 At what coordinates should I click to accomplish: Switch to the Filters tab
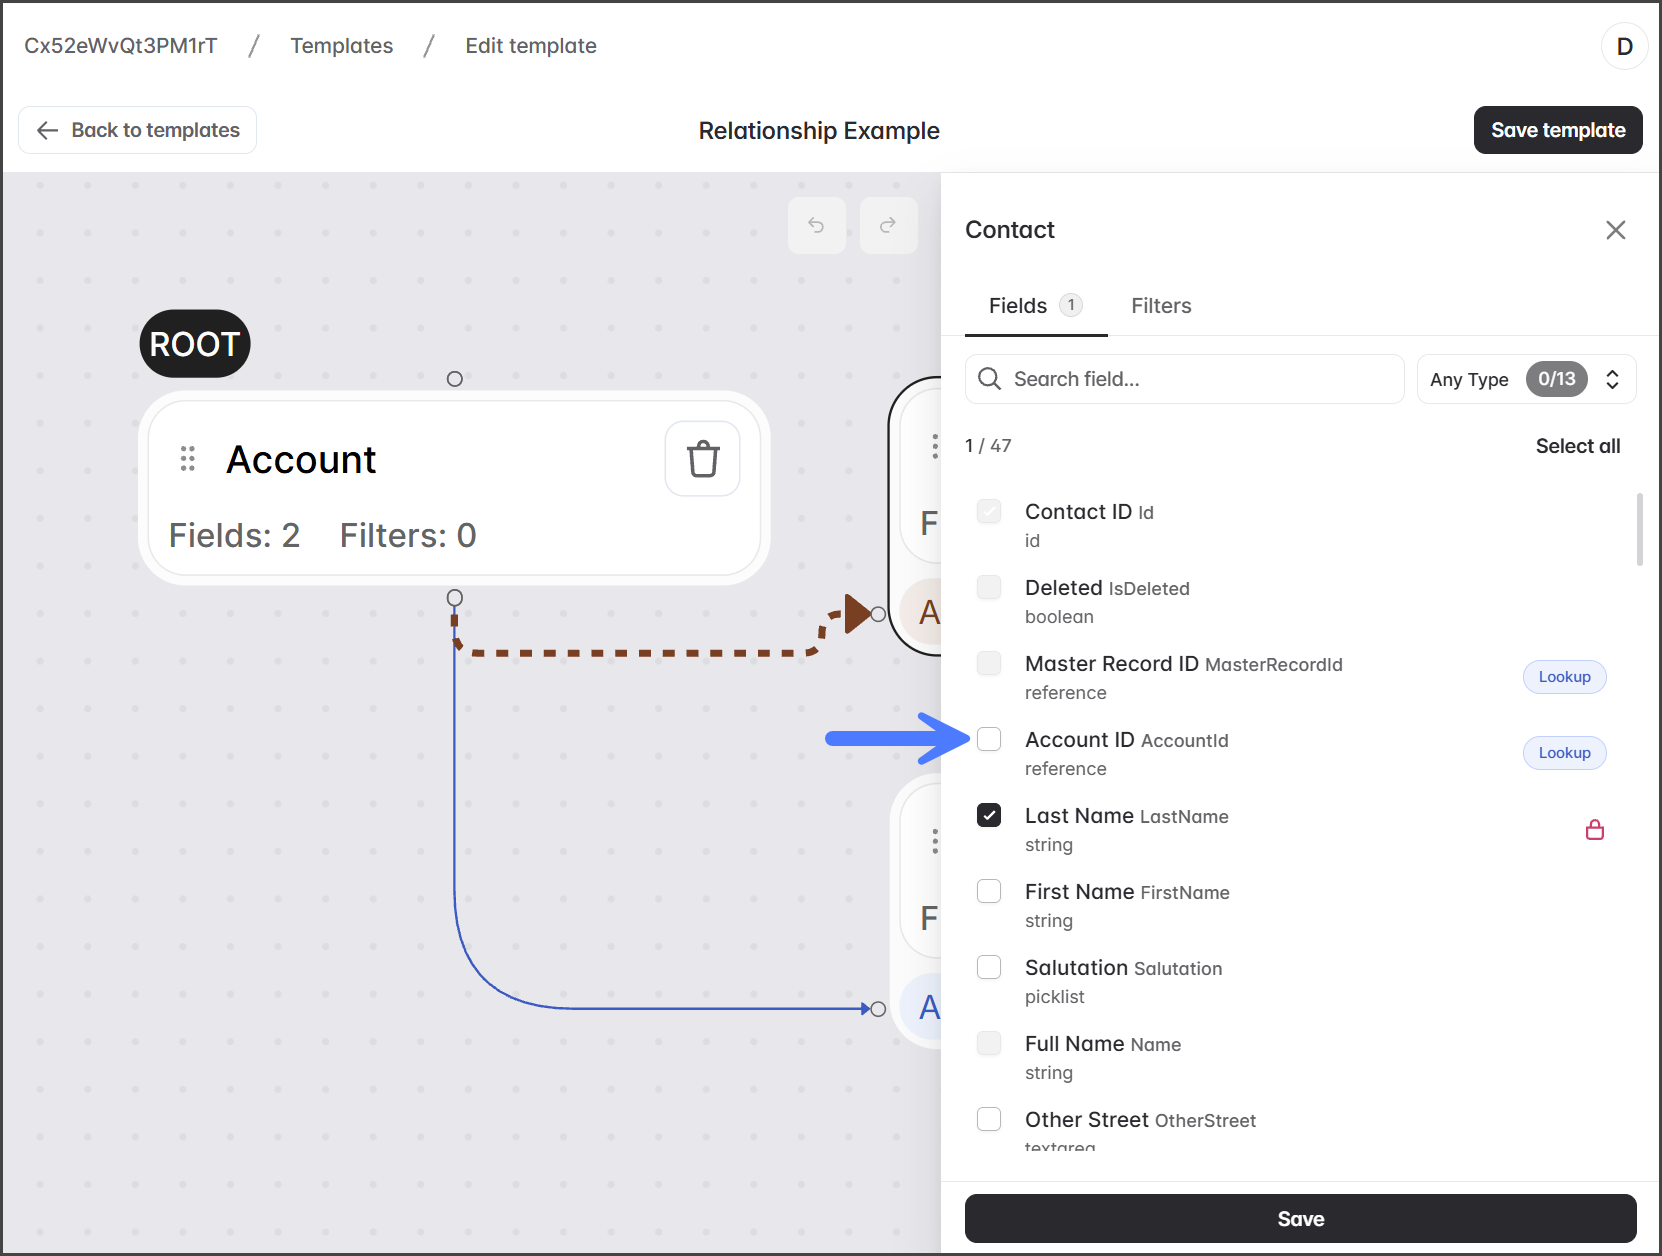[x=1161, y=306]
